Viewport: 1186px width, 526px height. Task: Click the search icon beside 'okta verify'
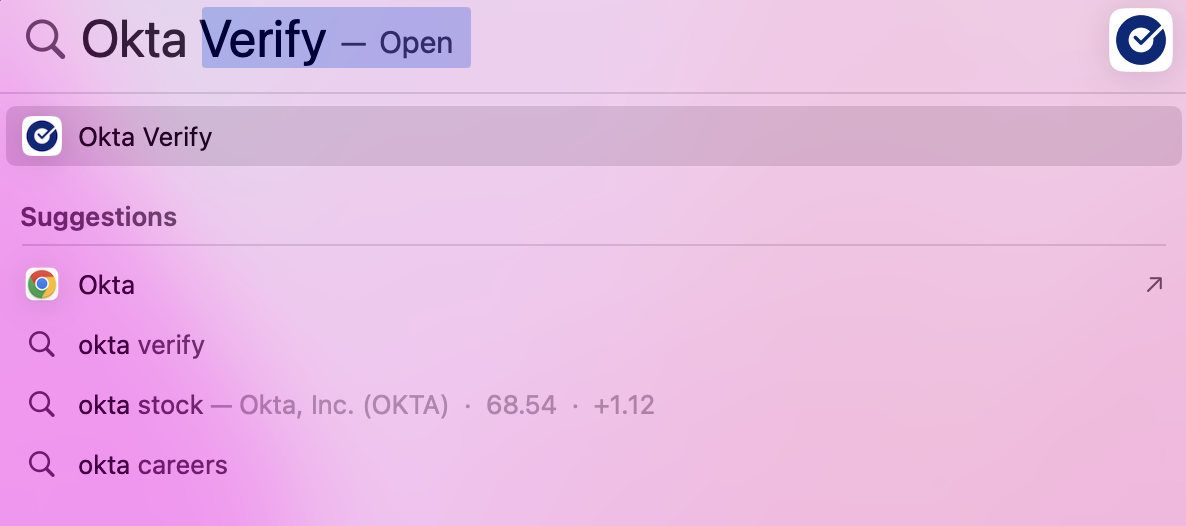coord(41,345)
